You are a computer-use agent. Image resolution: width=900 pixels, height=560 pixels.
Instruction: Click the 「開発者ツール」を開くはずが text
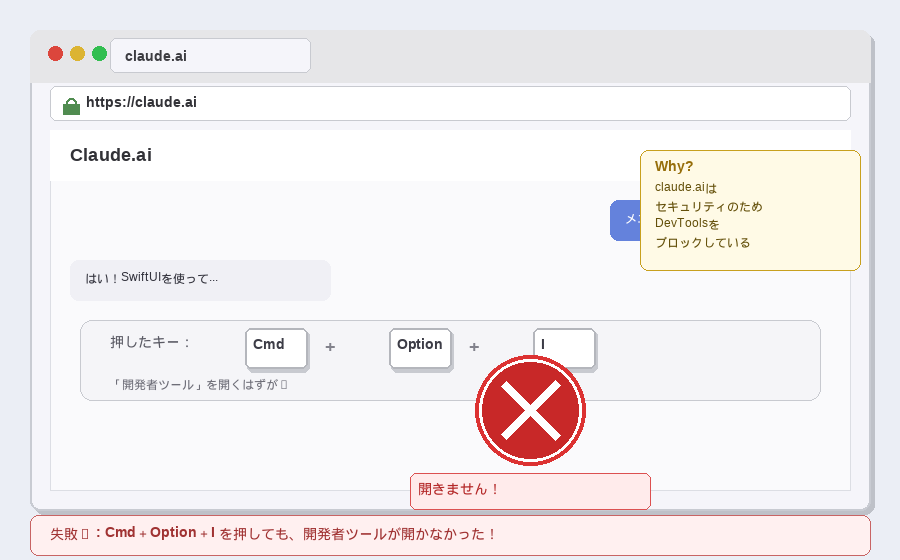(x=199, y=384)
